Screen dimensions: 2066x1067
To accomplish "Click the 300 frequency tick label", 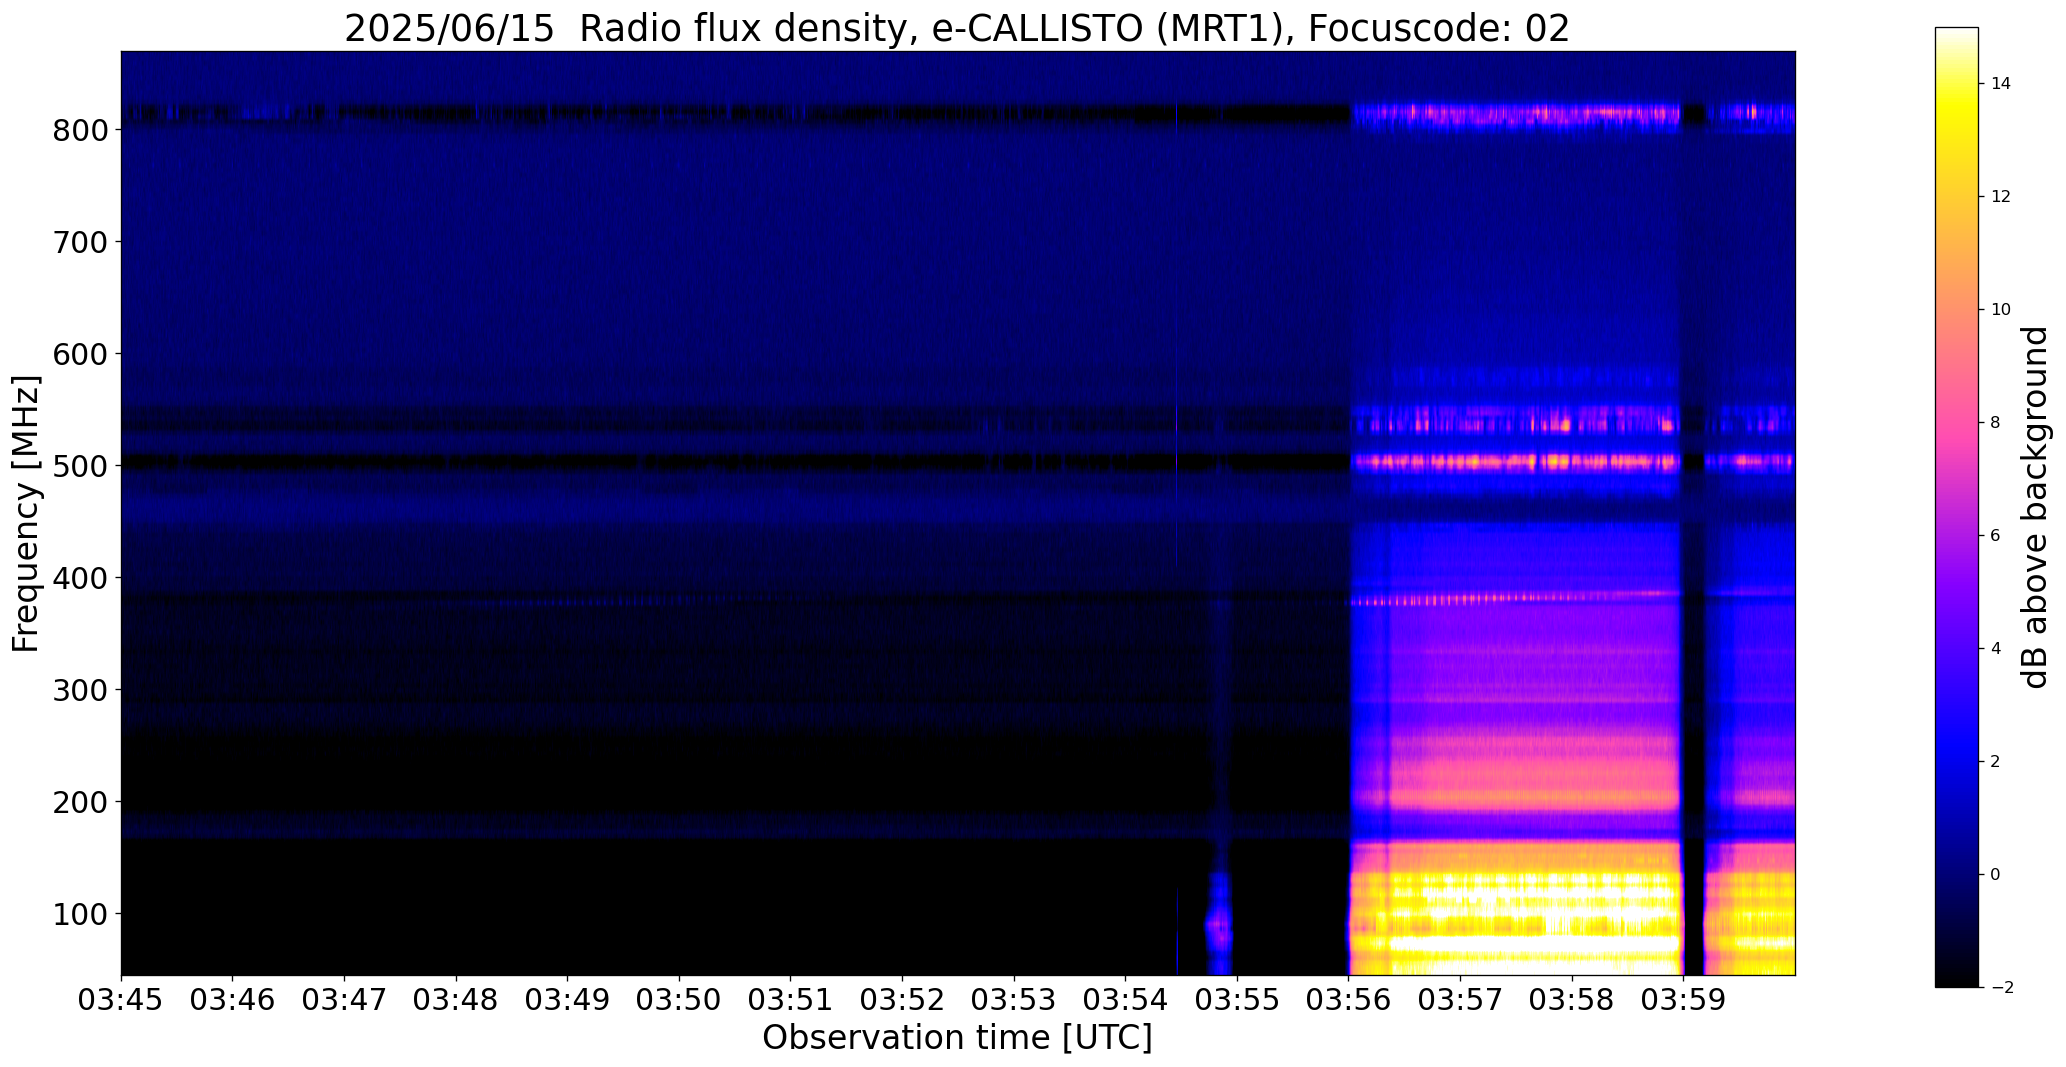I will [78, 690].
